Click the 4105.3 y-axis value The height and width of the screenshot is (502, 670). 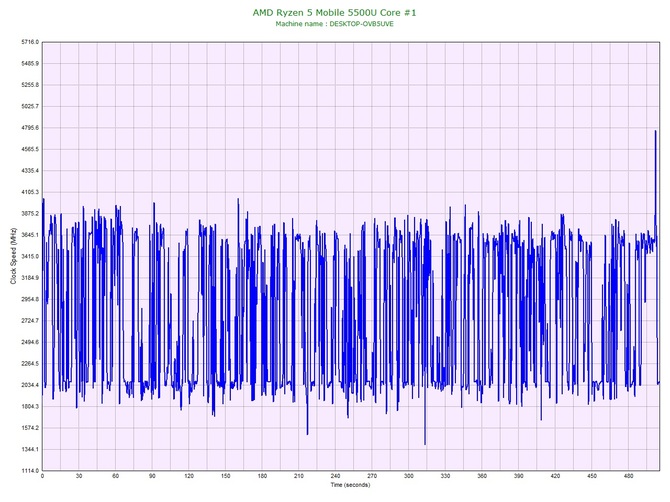coord(30,192)
